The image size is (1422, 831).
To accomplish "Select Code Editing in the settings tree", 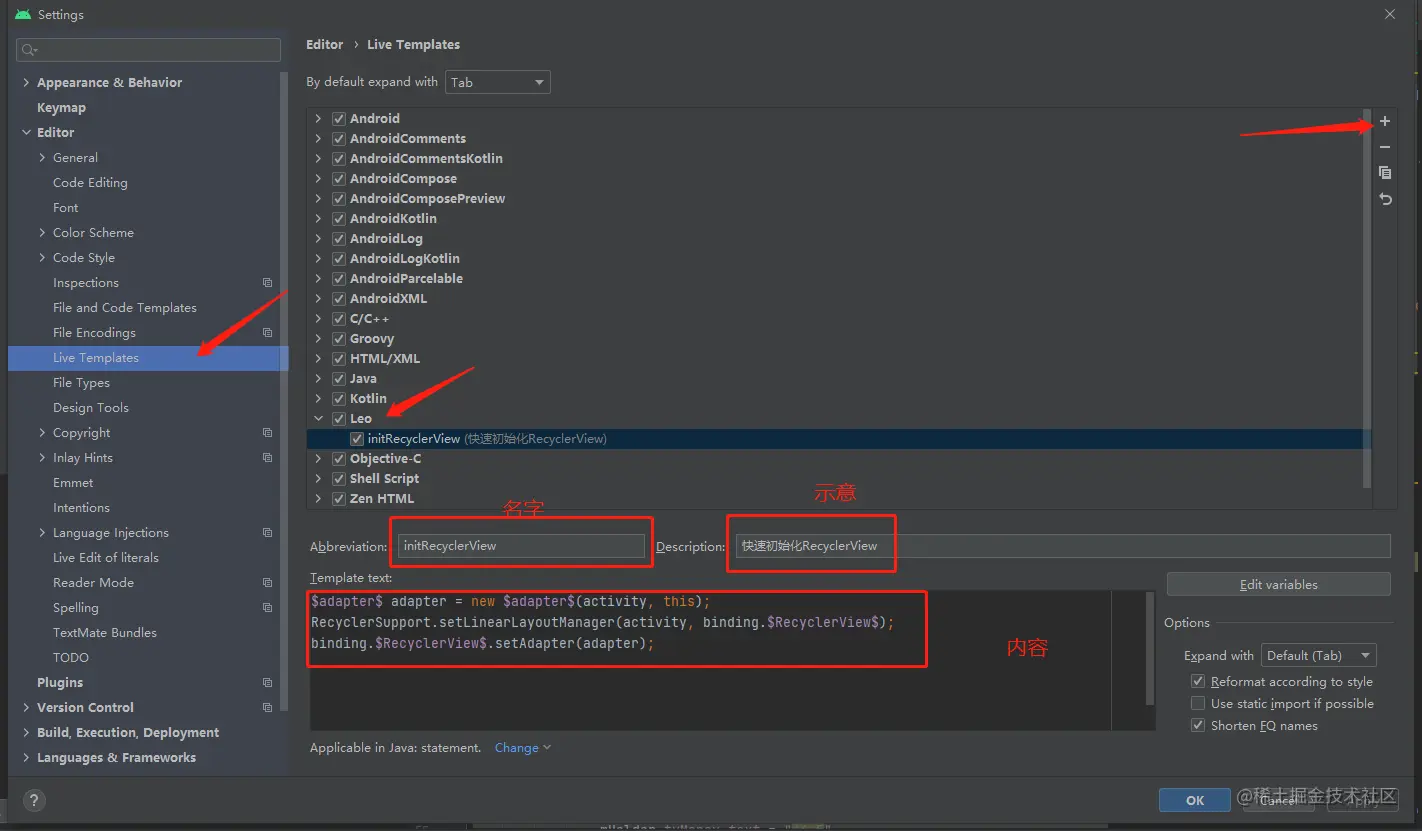I will click(90, 183).
